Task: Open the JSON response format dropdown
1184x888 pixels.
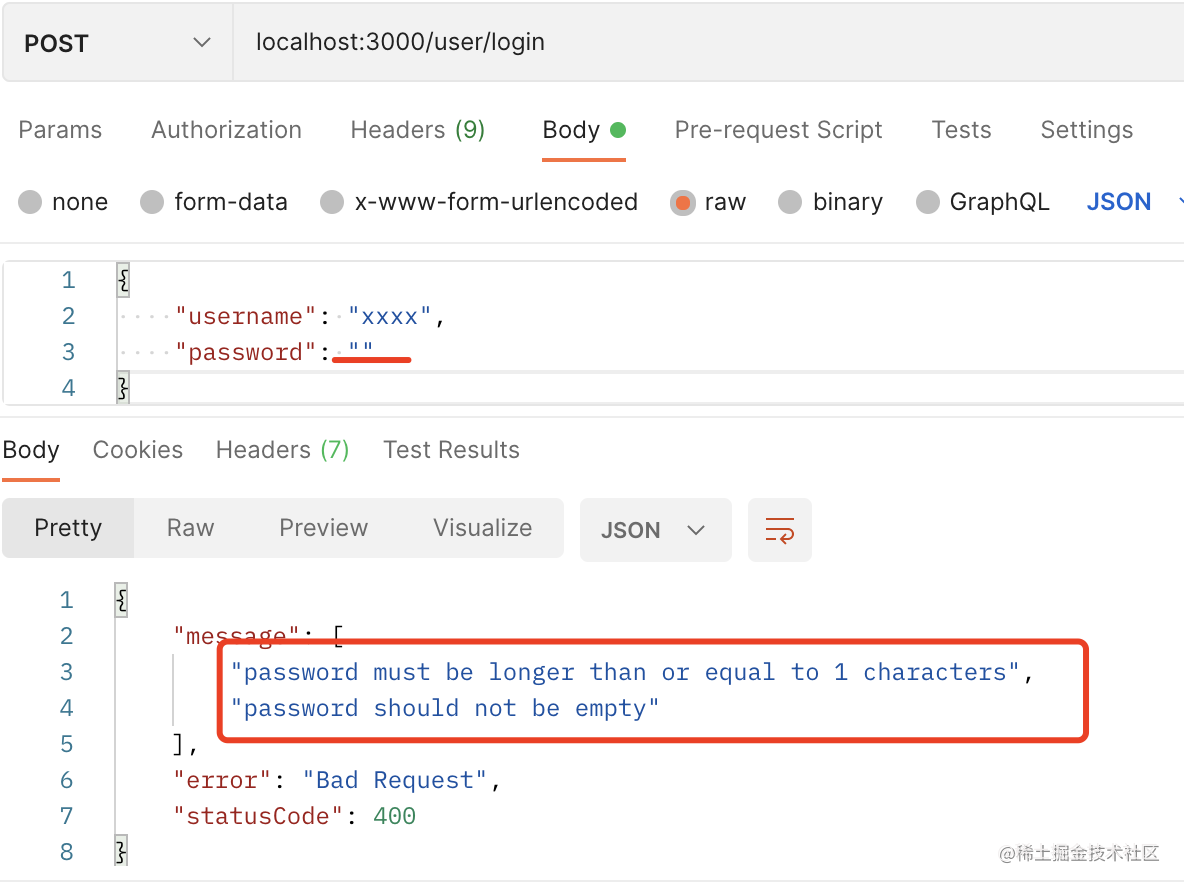Action: 655,530
